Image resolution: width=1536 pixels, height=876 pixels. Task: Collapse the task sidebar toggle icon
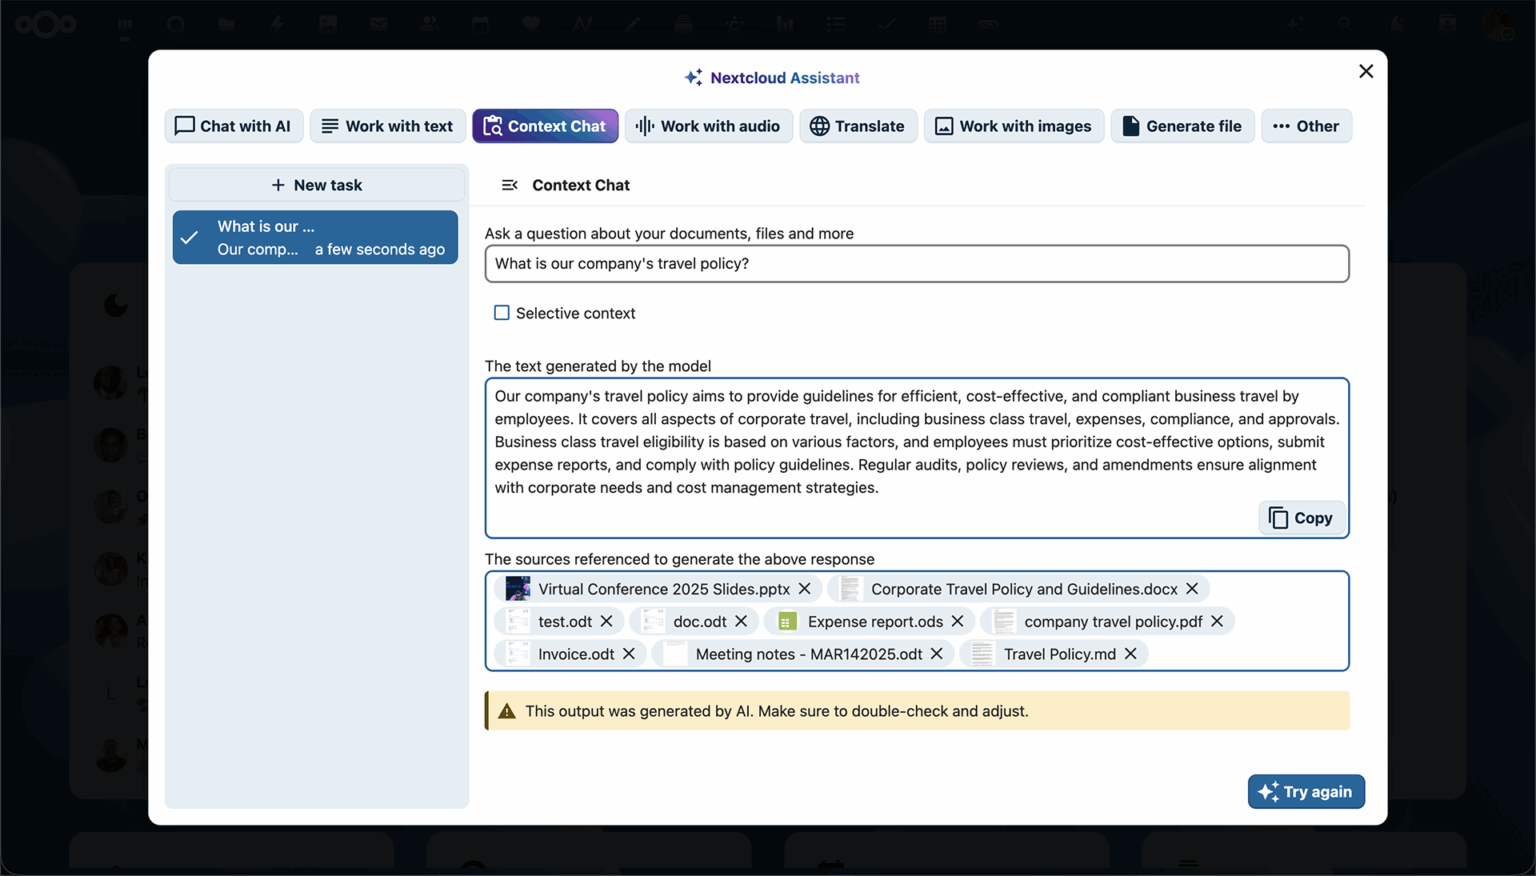(509, 185)
